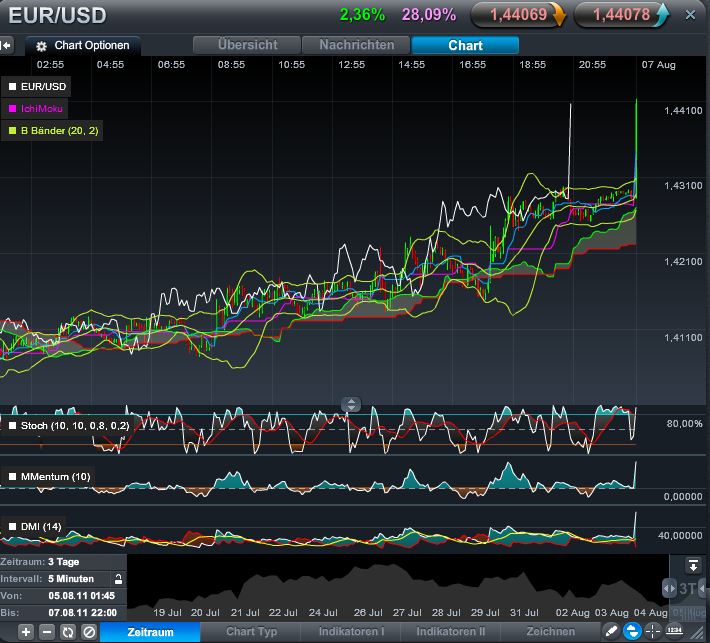Click the Bis date field 07.08.11 22:00
The image size is (710, 643).
[82, 613]
